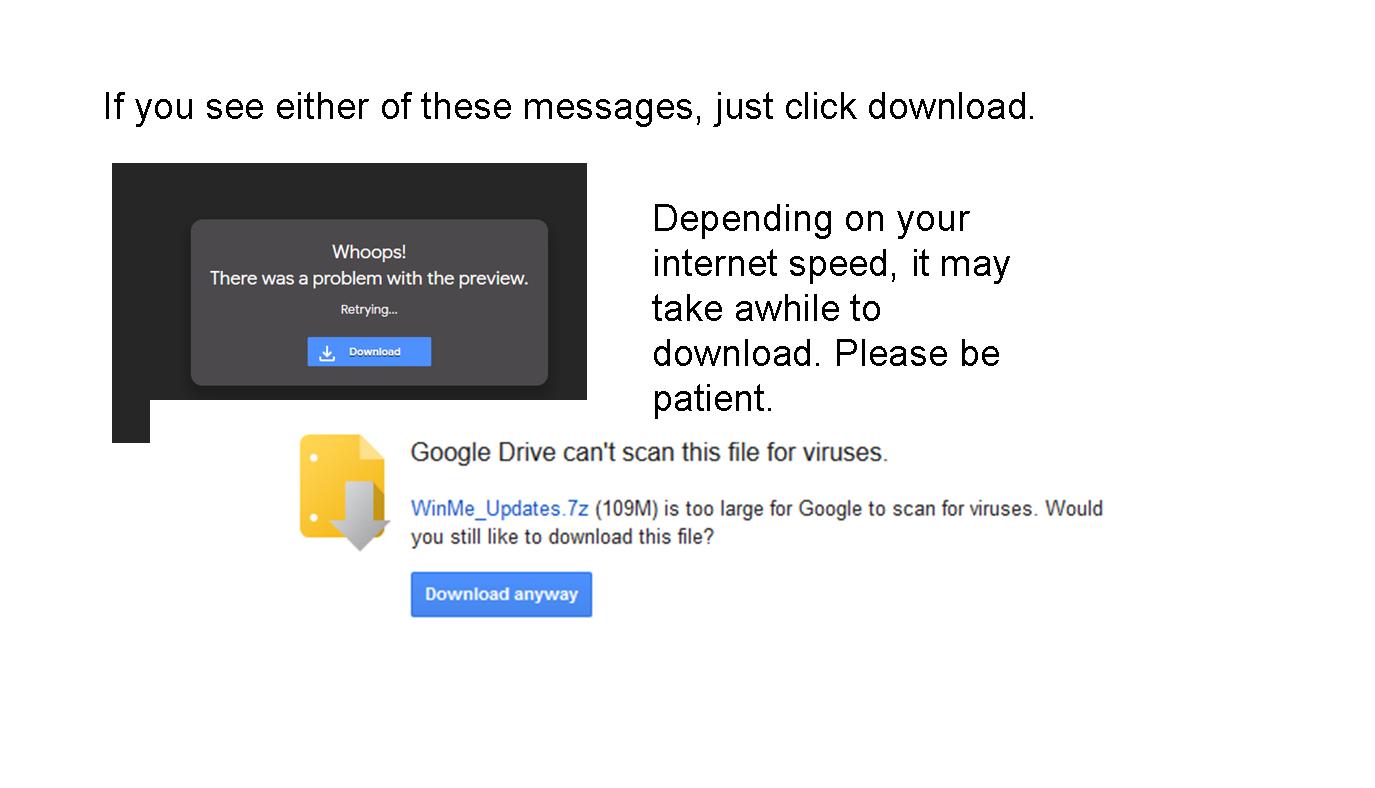Click the 'can't scan this file for viruses' heading
Image resolution: width=1375 pixels, height=788 pixels.
(649, 452)
